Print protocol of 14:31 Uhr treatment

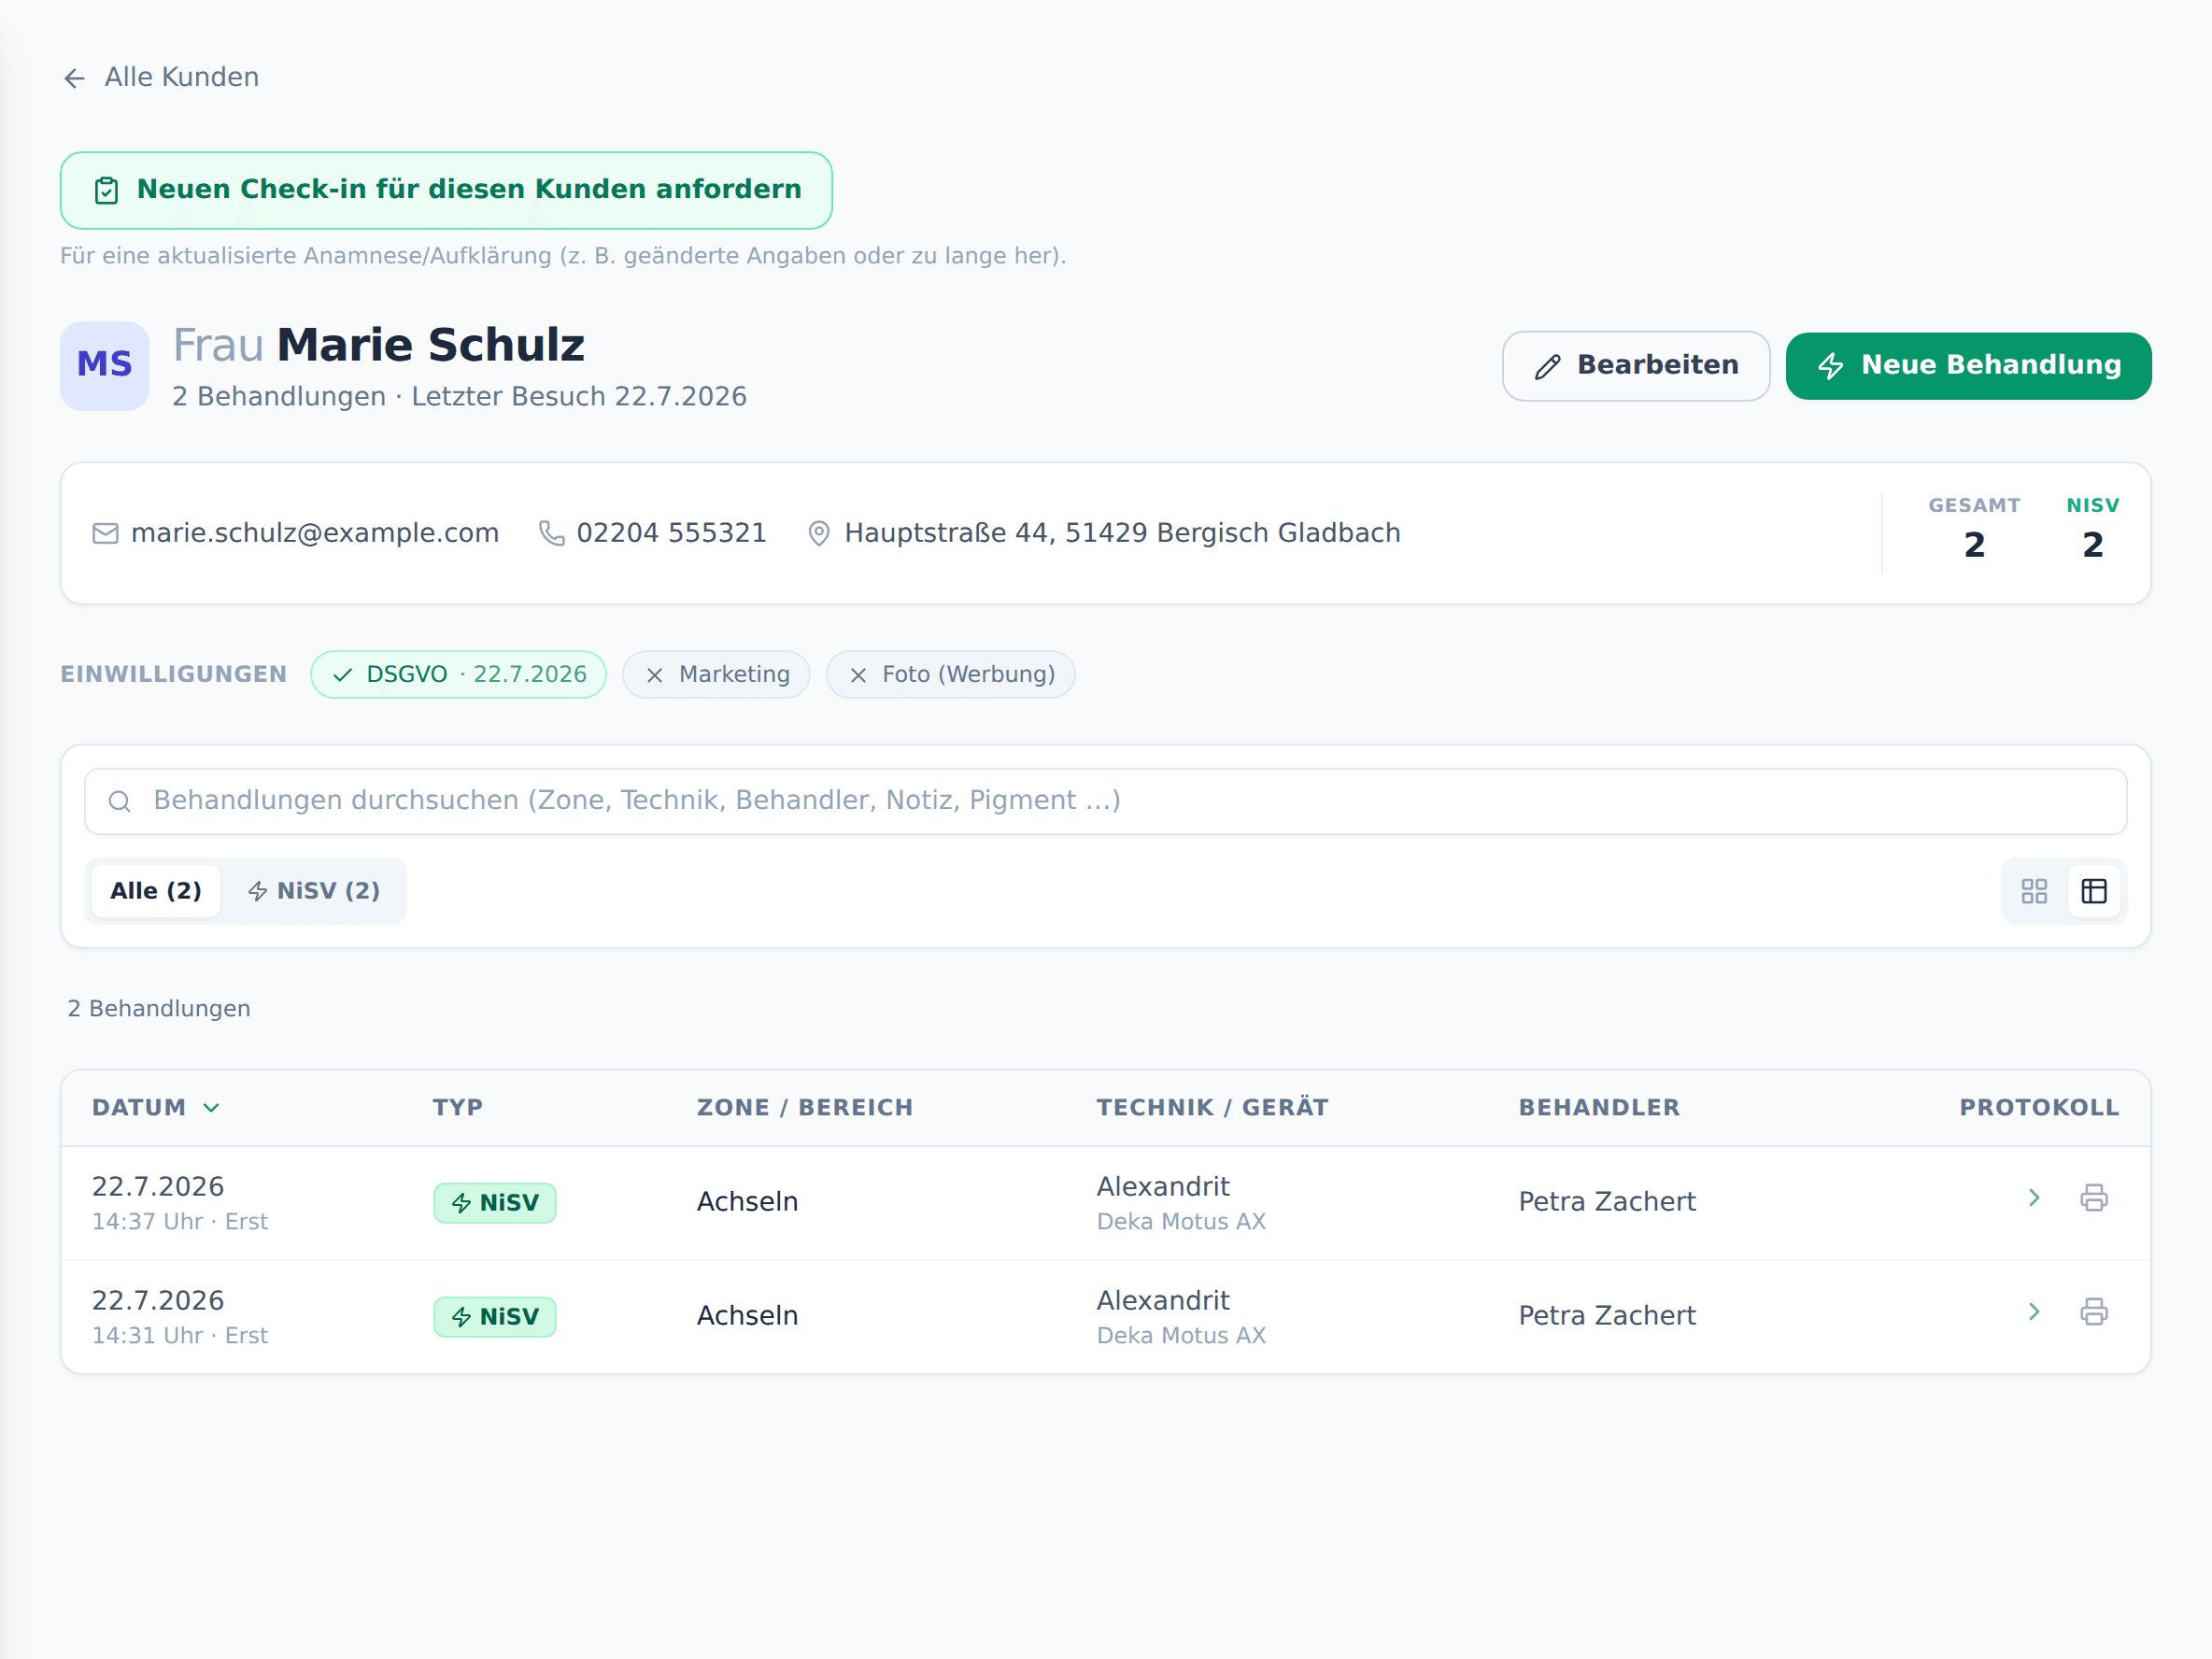point(2093,1312)
